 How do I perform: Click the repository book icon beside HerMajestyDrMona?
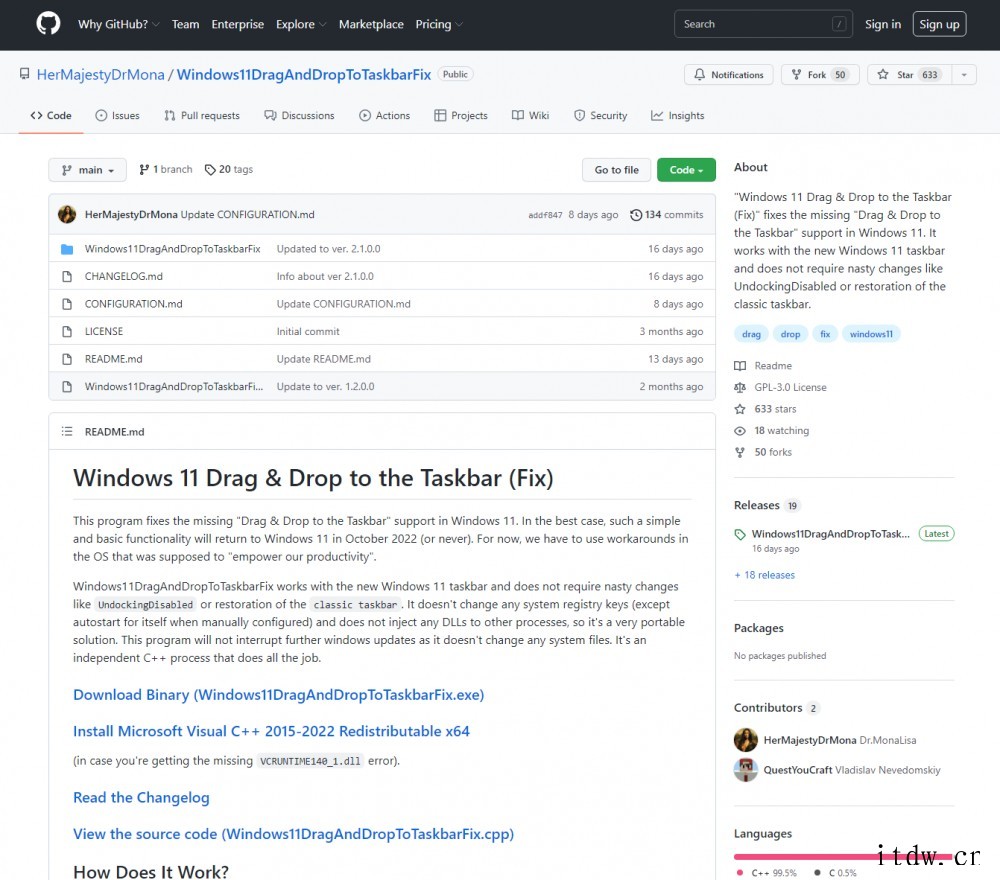pyautogui.click(x=24, y=74)
